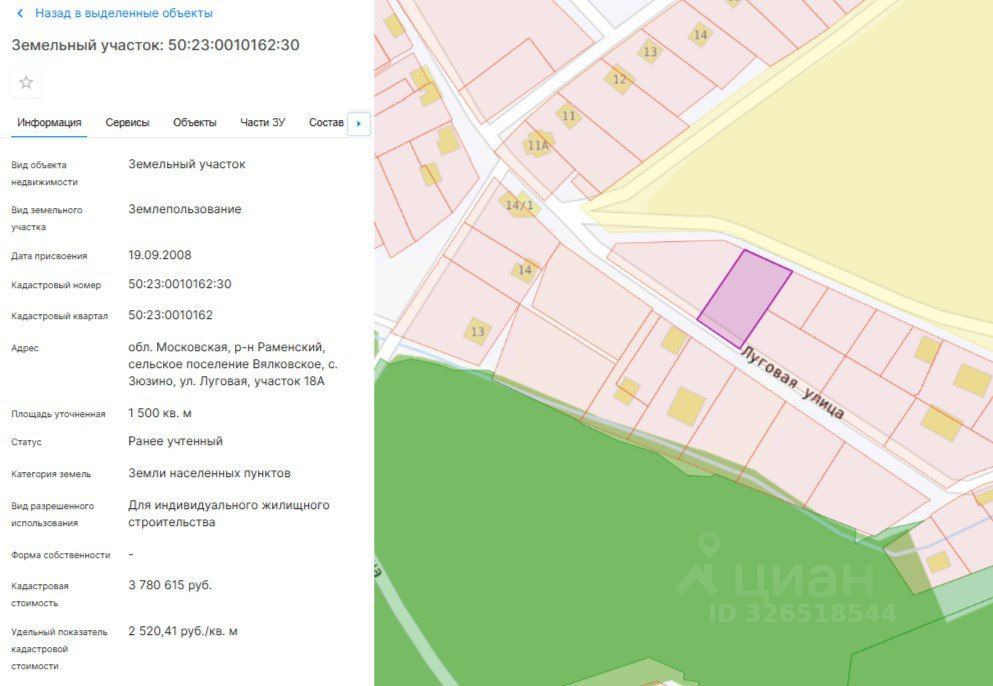Switch to the Сервисы tab
Screen dimensions: 993x686
[127, 123]
